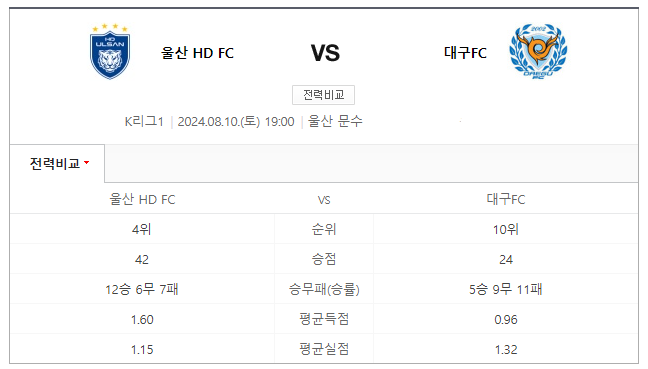Click the Daegu FC team emblem
Image resolution: width=648 pixels, height=369 pixels.
pyautogui.click(x=538, y=51)
